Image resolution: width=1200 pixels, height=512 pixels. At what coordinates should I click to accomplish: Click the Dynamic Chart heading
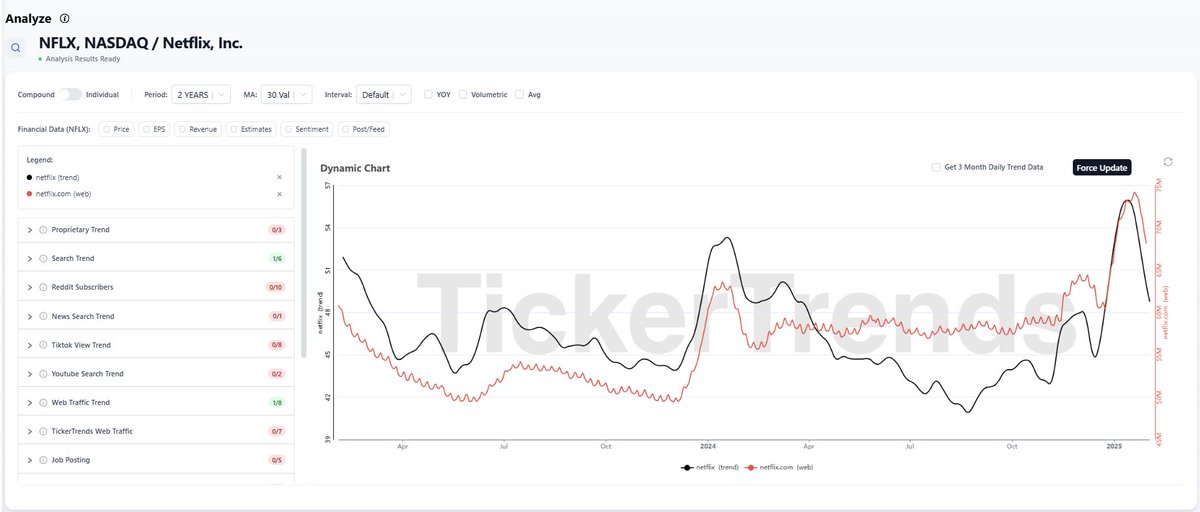click(x=355, y=168)
